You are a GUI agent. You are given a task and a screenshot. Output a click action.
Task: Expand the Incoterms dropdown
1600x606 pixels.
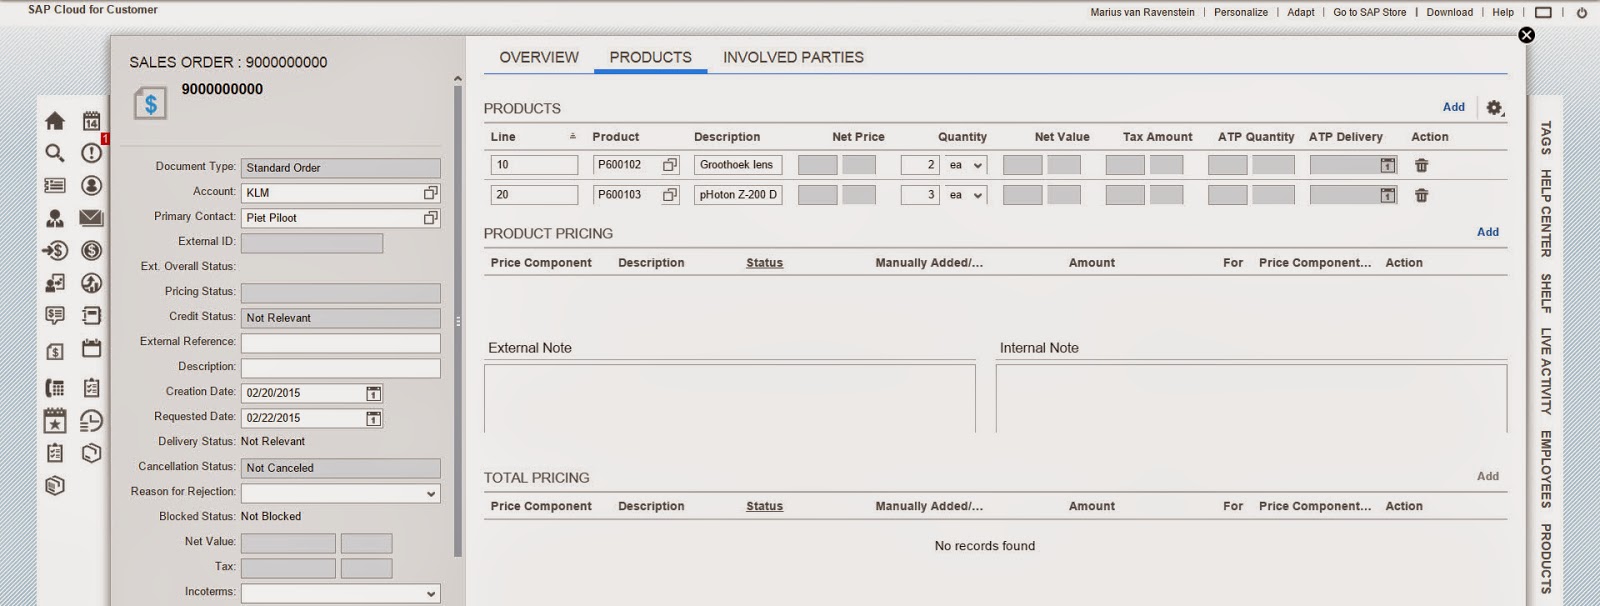point(431,593)
